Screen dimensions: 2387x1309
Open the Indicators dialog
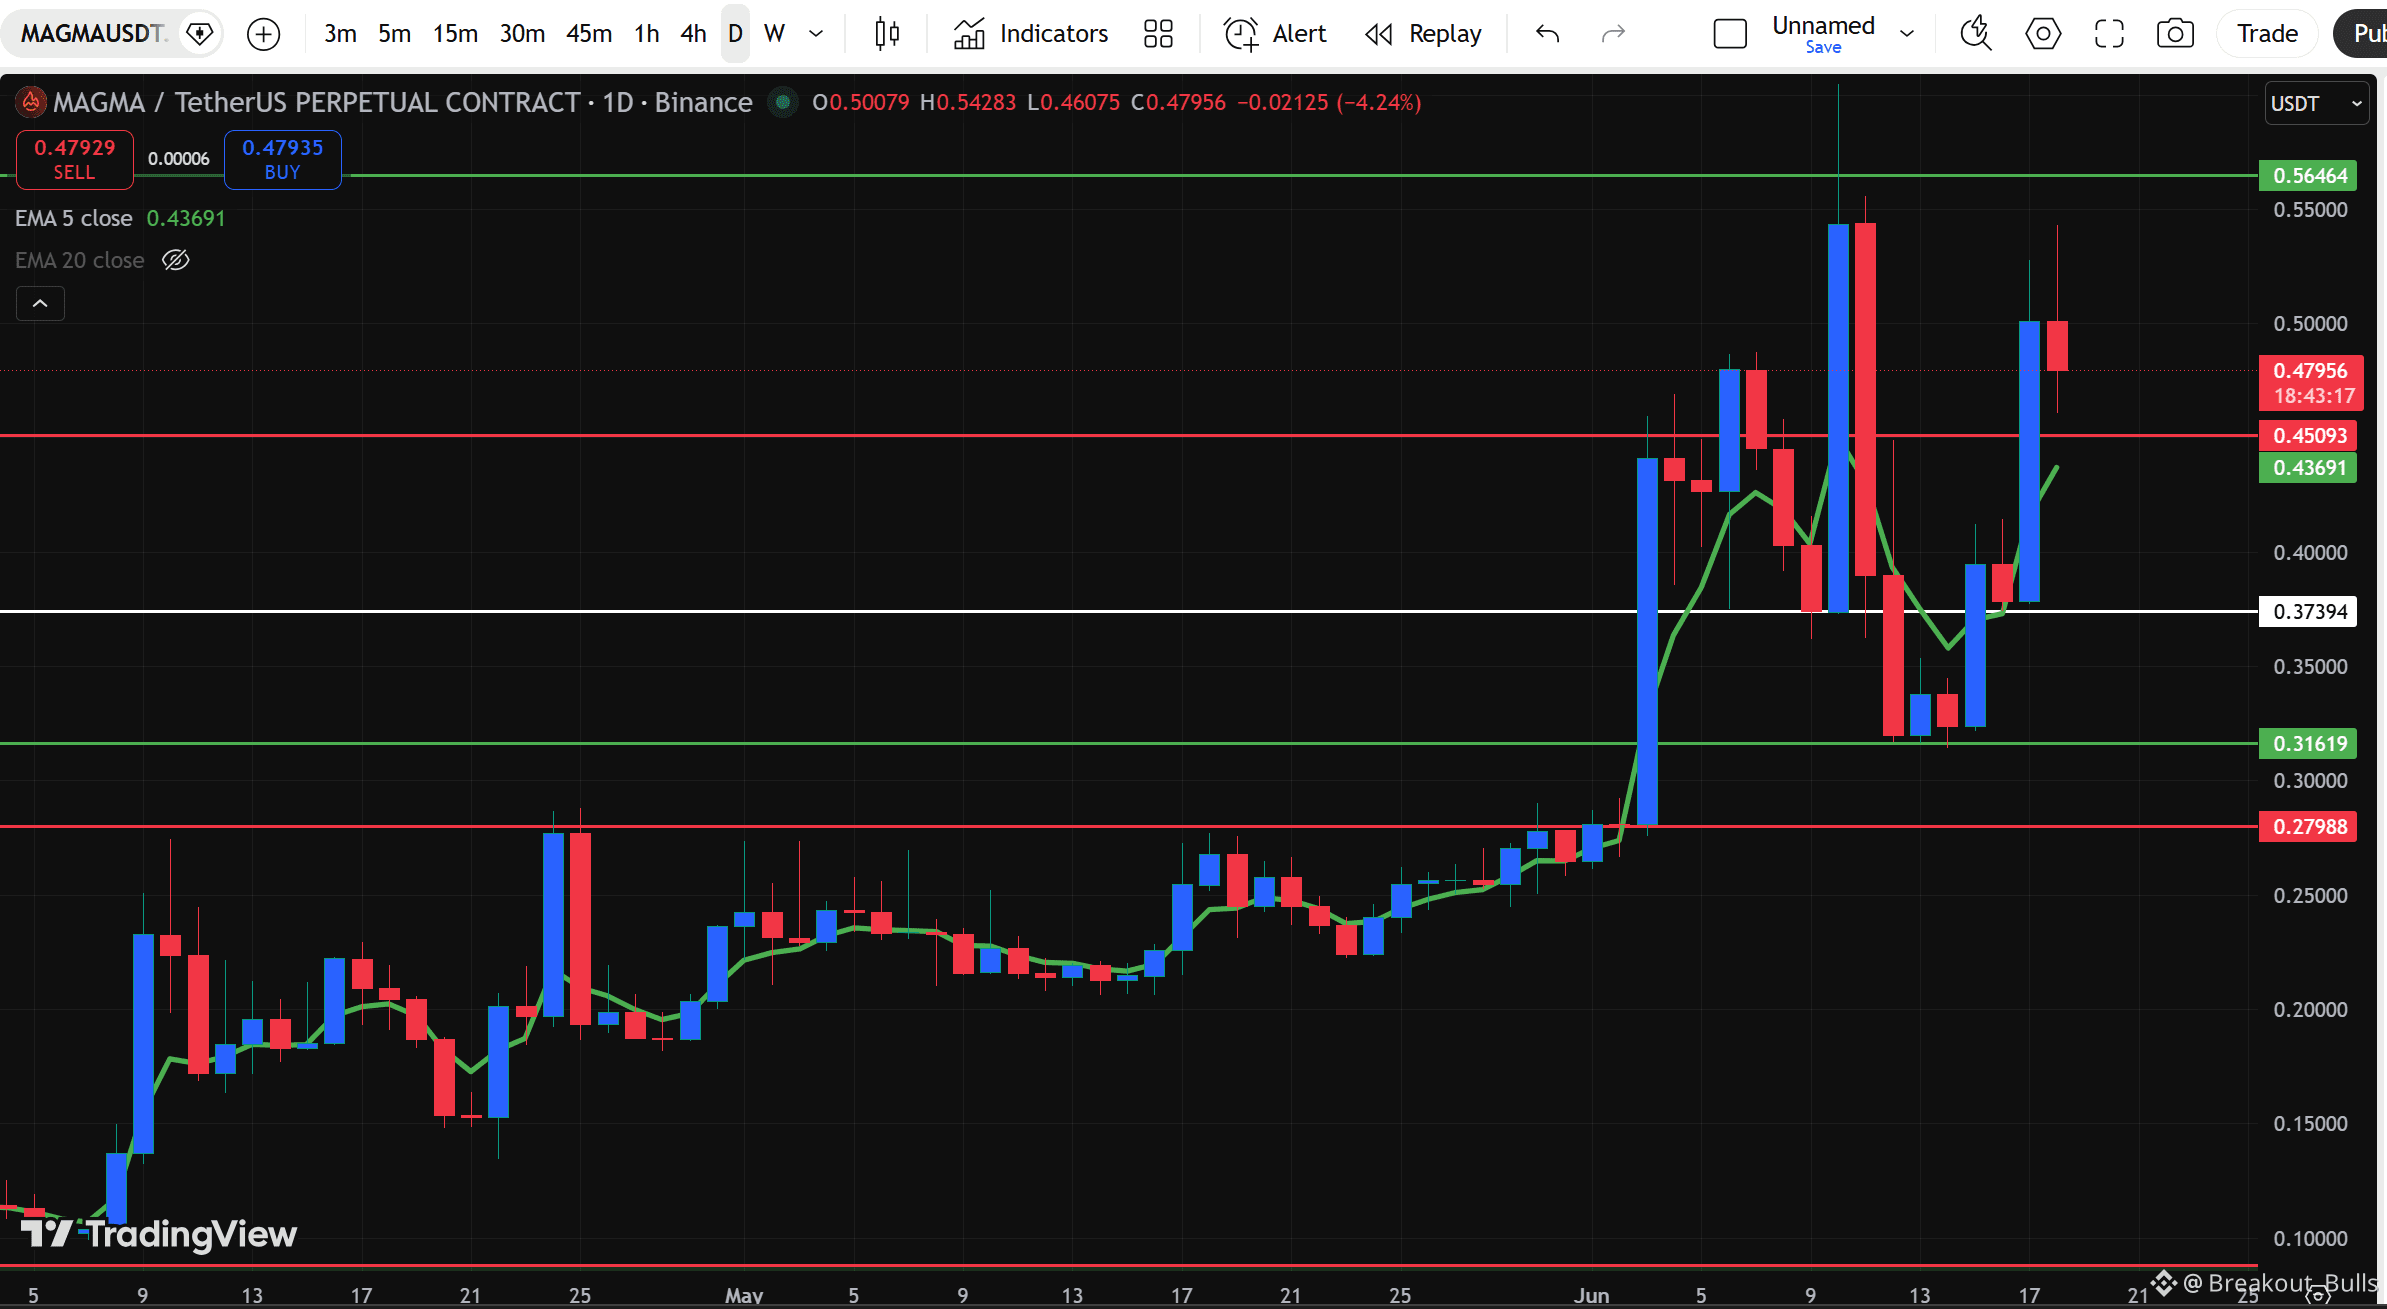[1031, 34]
